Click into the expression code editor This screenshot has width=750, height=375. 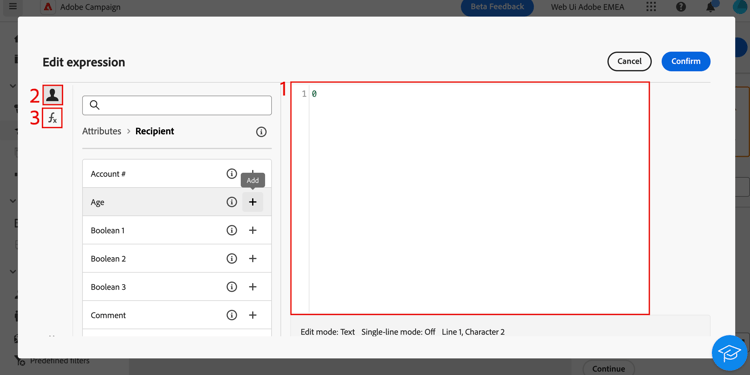470,198
